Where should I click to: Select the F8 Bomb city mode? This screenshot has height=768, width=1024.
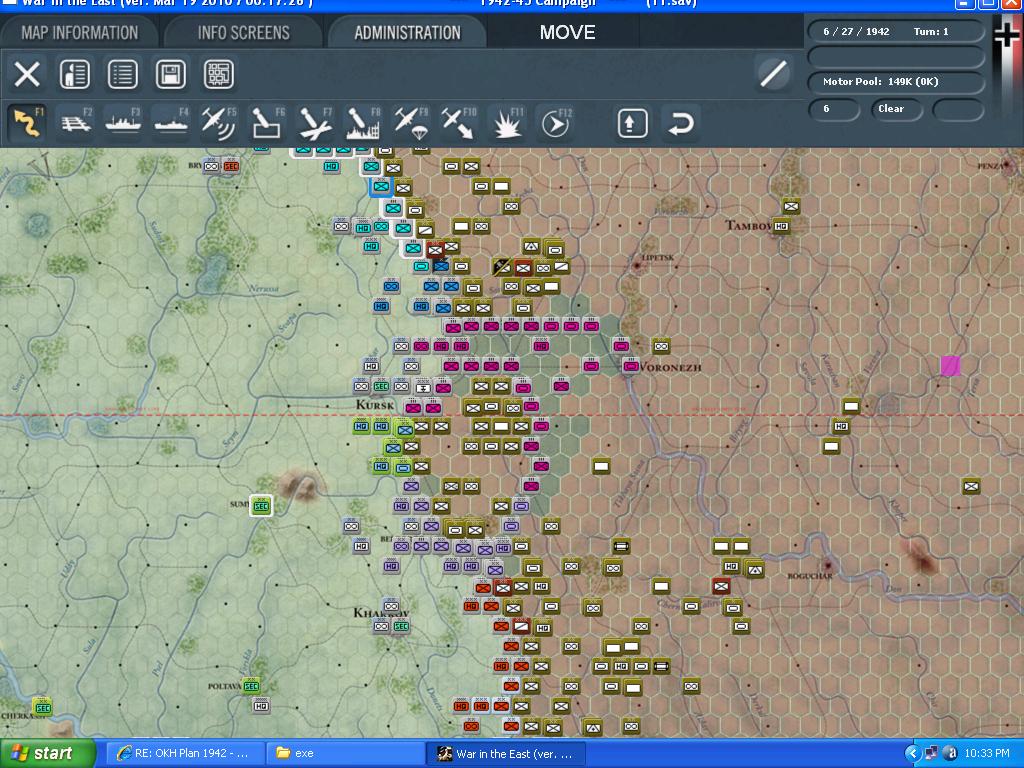(362, 122)
